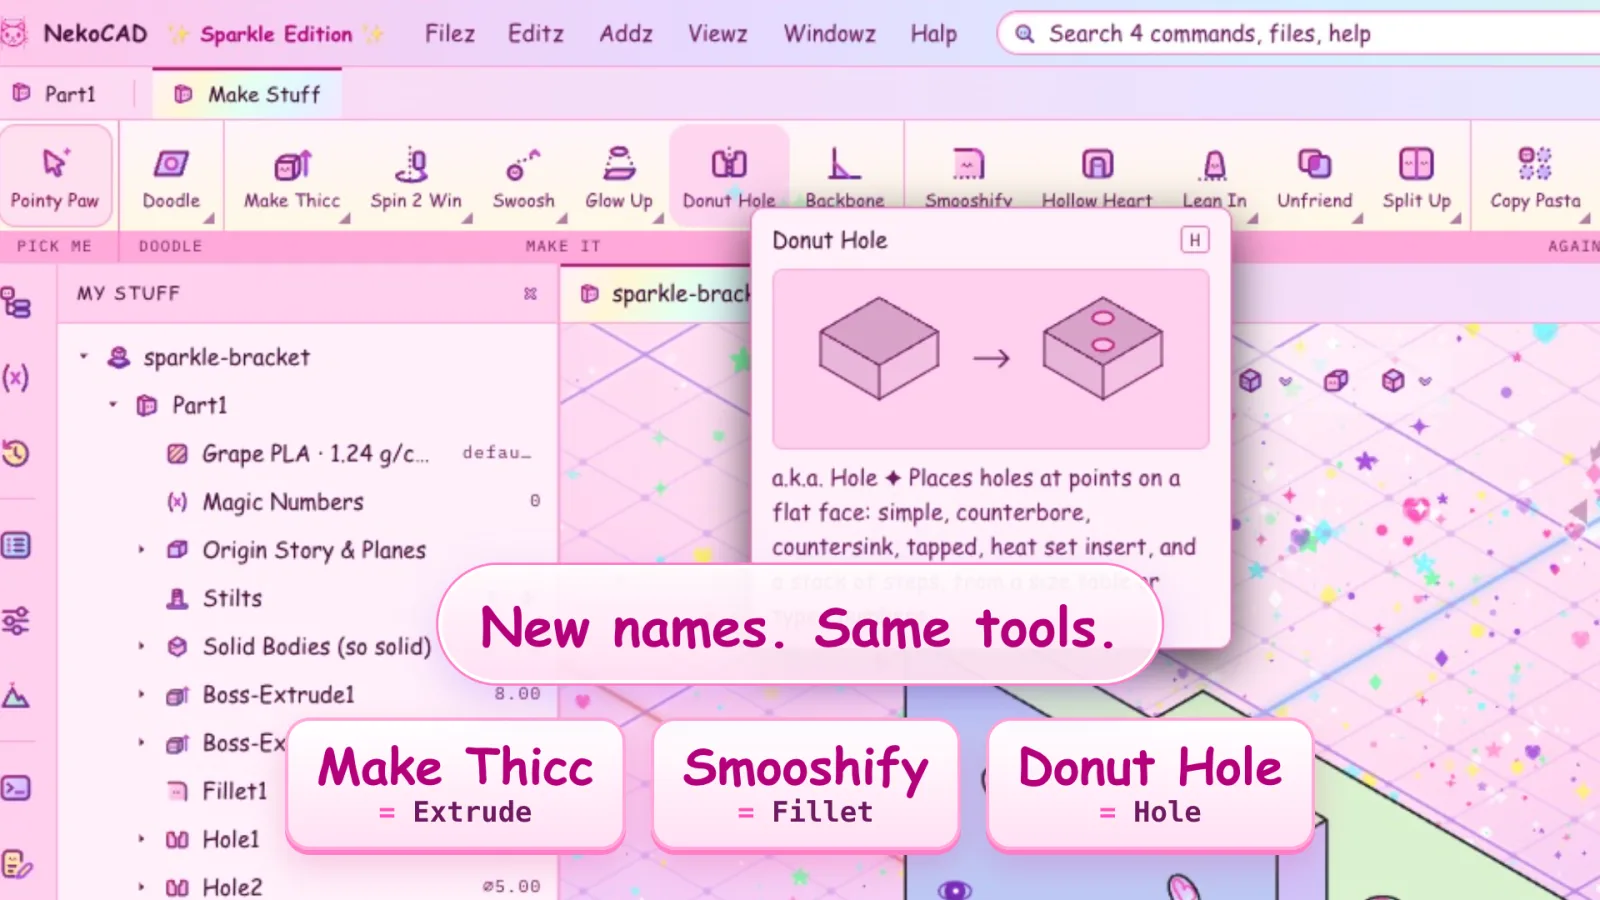This screenshot has width=1600, height=900.
Task: Open the sliders settings sidebar icon
Action: pyautogui.click(x=16, y=621)
